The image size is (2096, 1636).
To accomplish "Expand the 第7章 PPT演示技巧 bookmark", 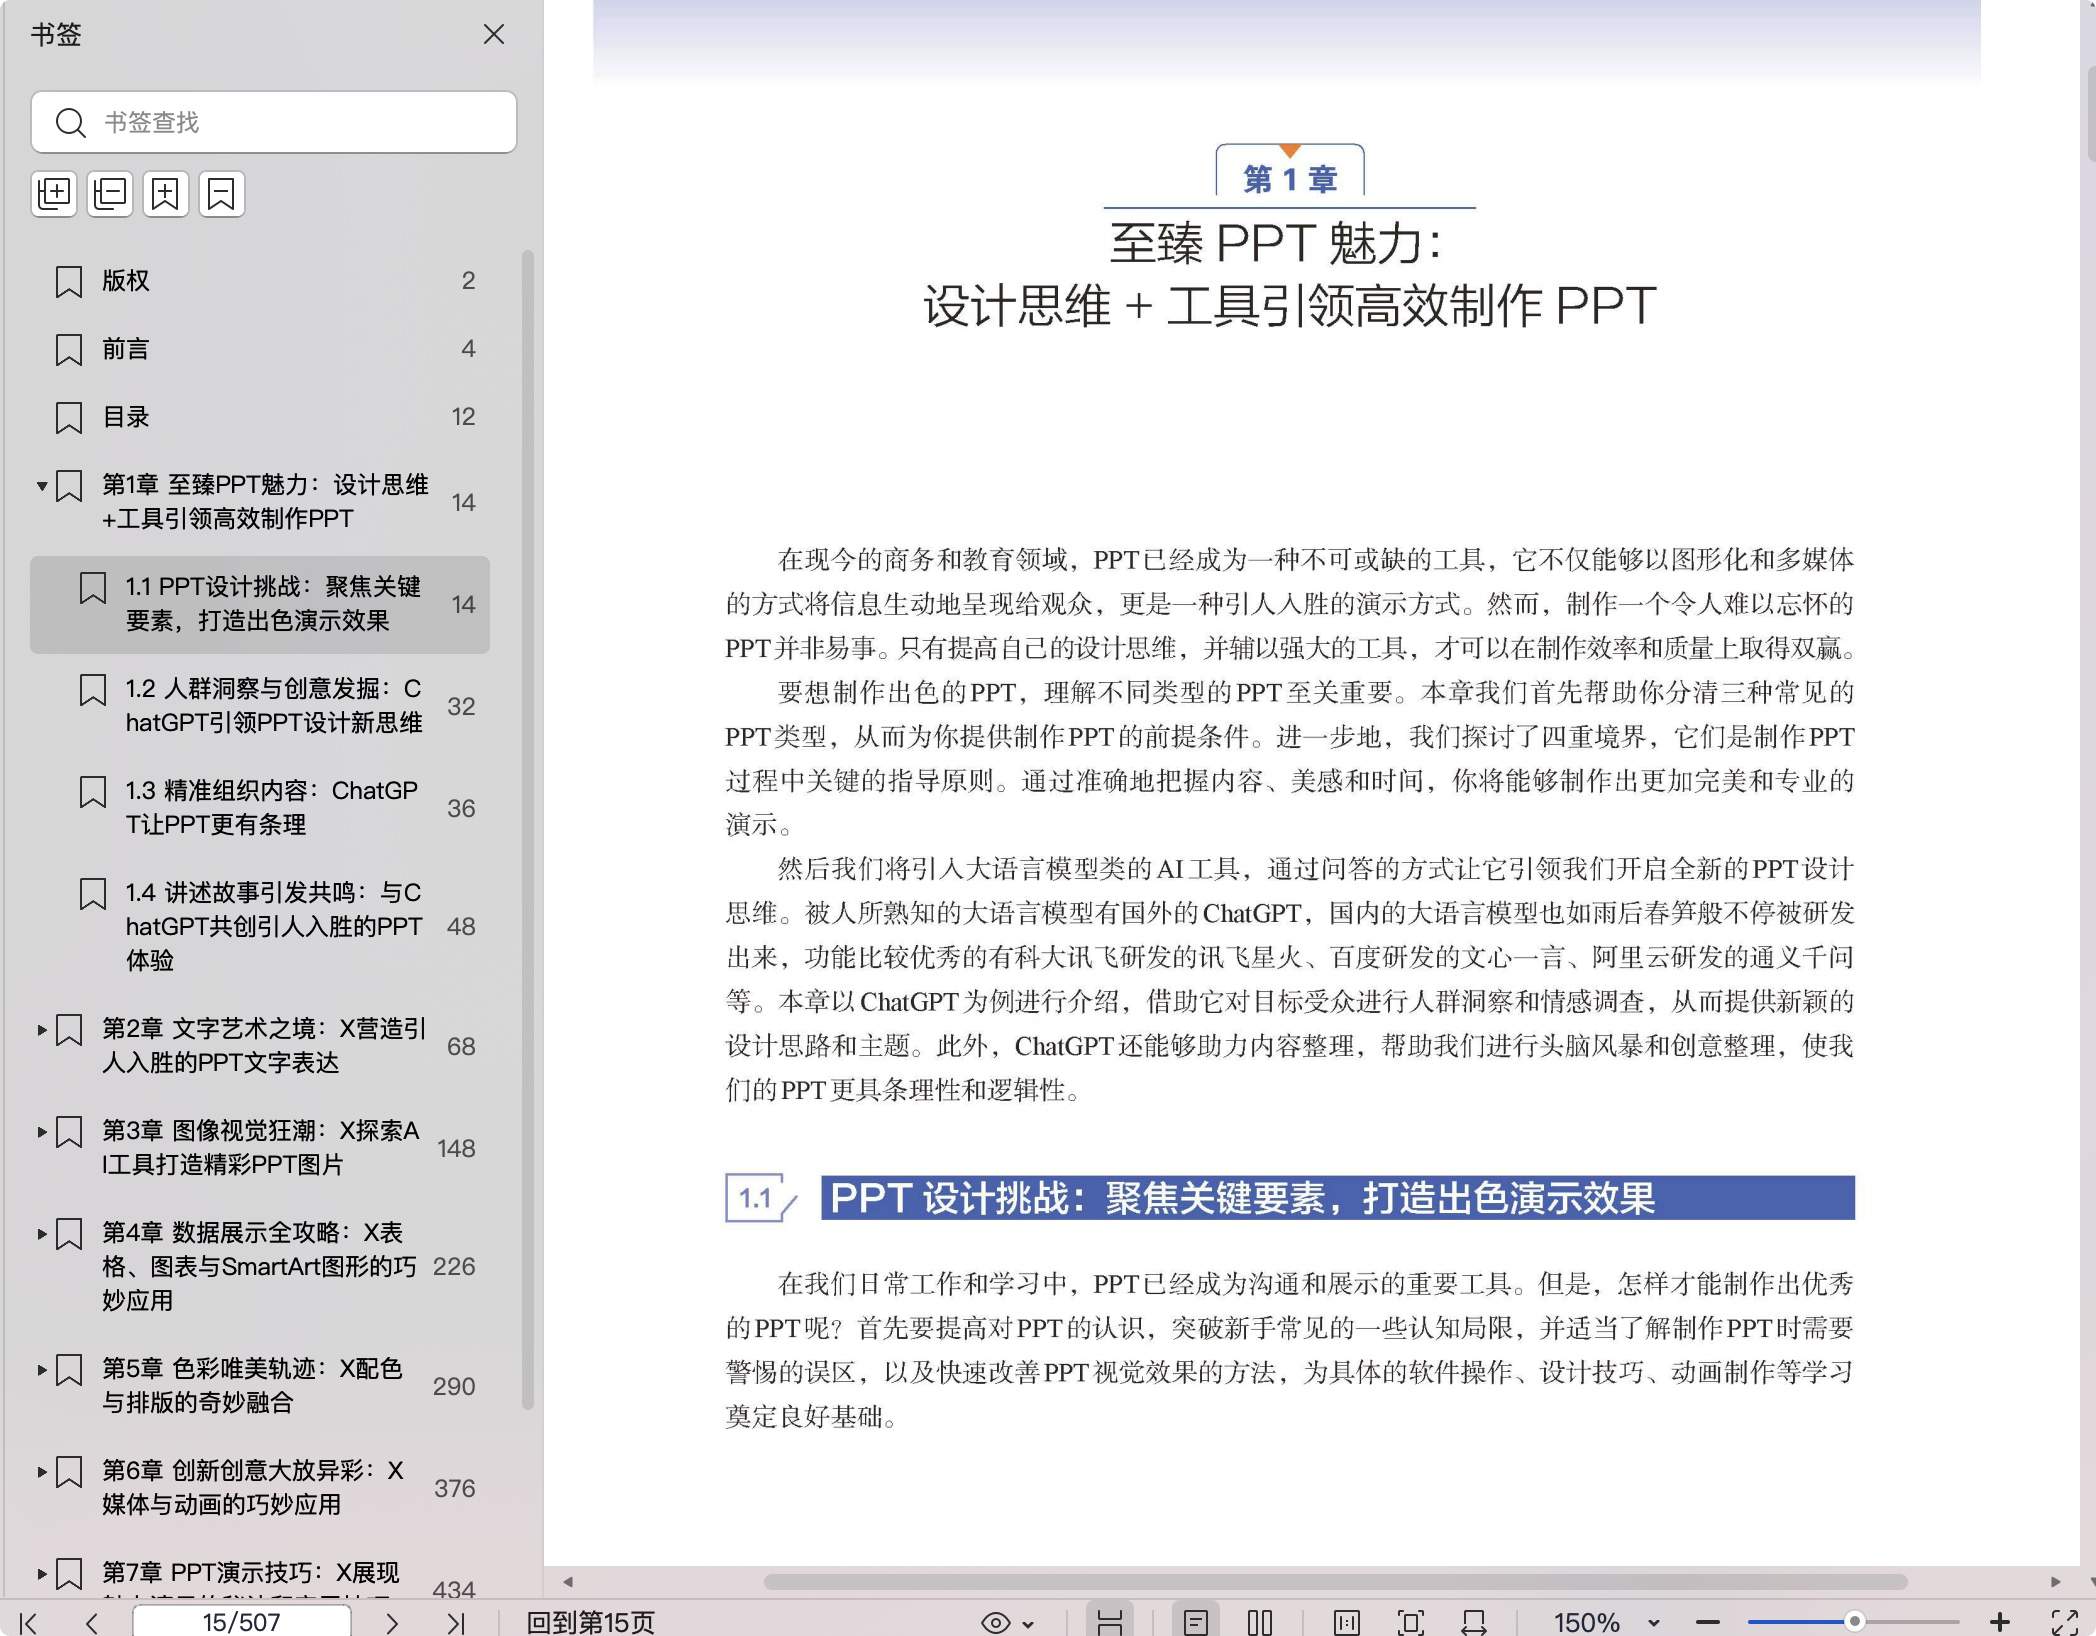I will coord(41,1574).
